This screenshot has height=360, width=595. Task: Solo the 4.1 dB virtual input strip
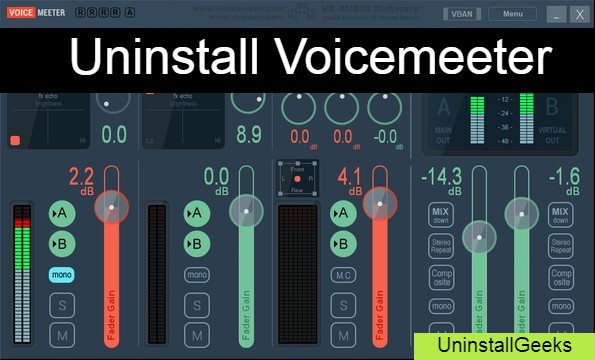pos(343,305)
